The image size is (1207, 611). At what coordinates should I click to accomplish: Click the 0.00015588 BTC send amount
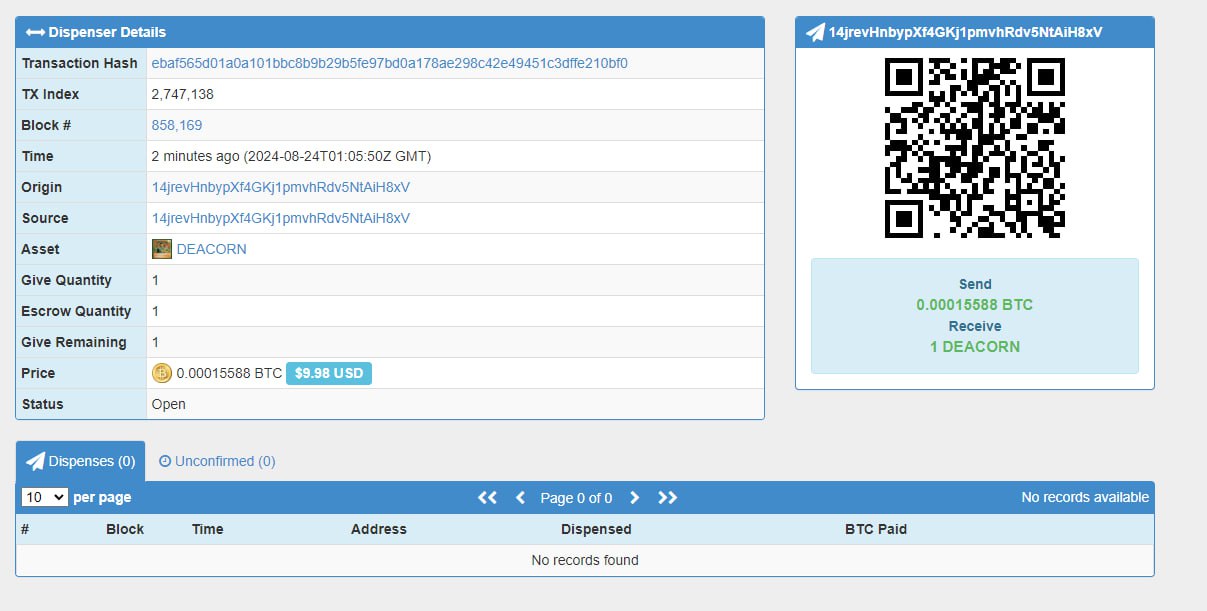point(975,305)
